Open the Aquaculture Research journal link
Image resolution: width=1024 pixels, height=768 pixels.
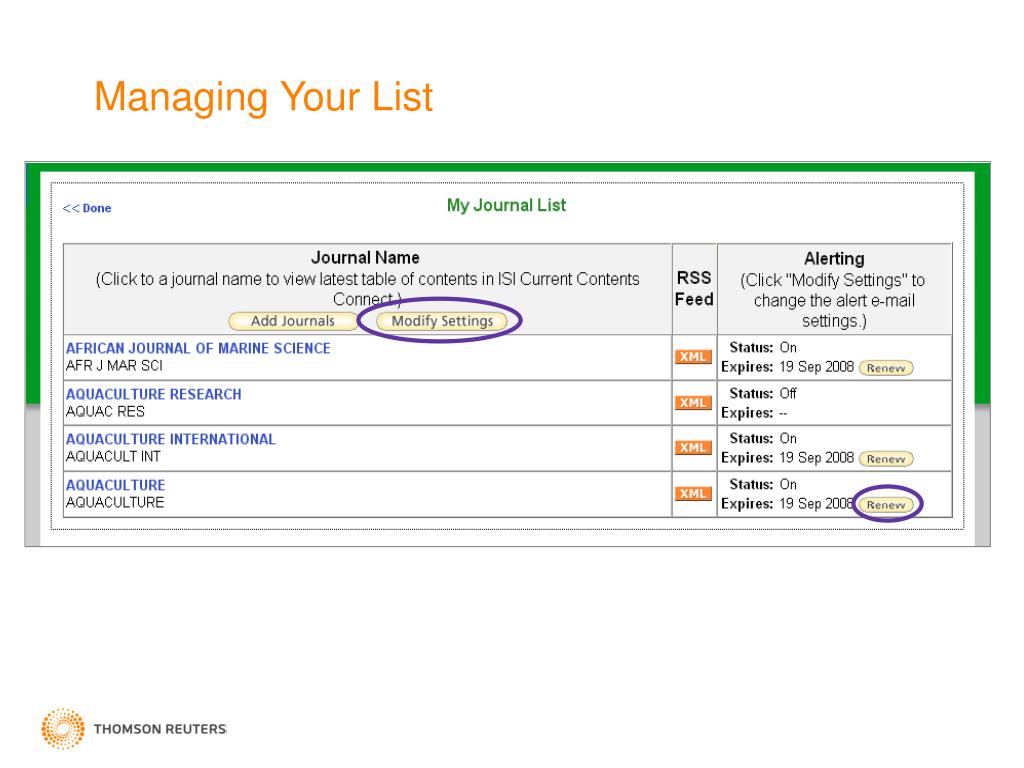[154, 394]
